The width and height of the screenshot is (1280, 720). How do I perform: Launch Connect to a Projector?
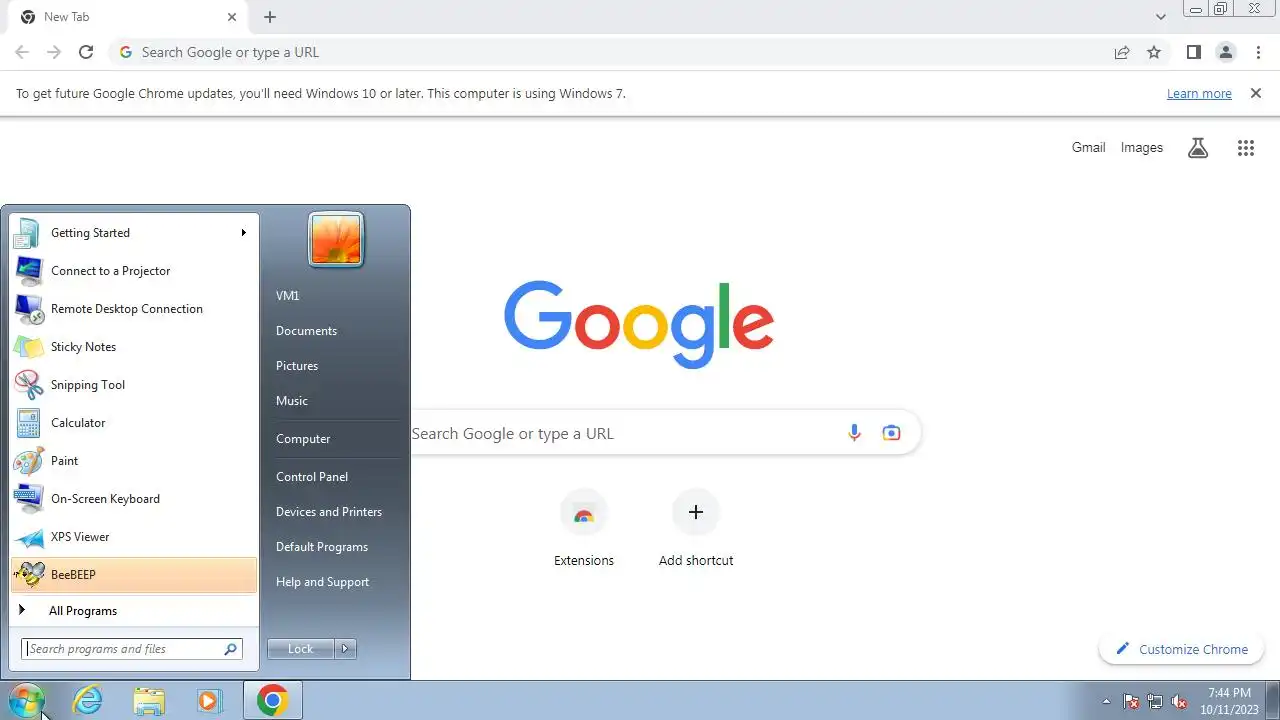pos(134,271)
